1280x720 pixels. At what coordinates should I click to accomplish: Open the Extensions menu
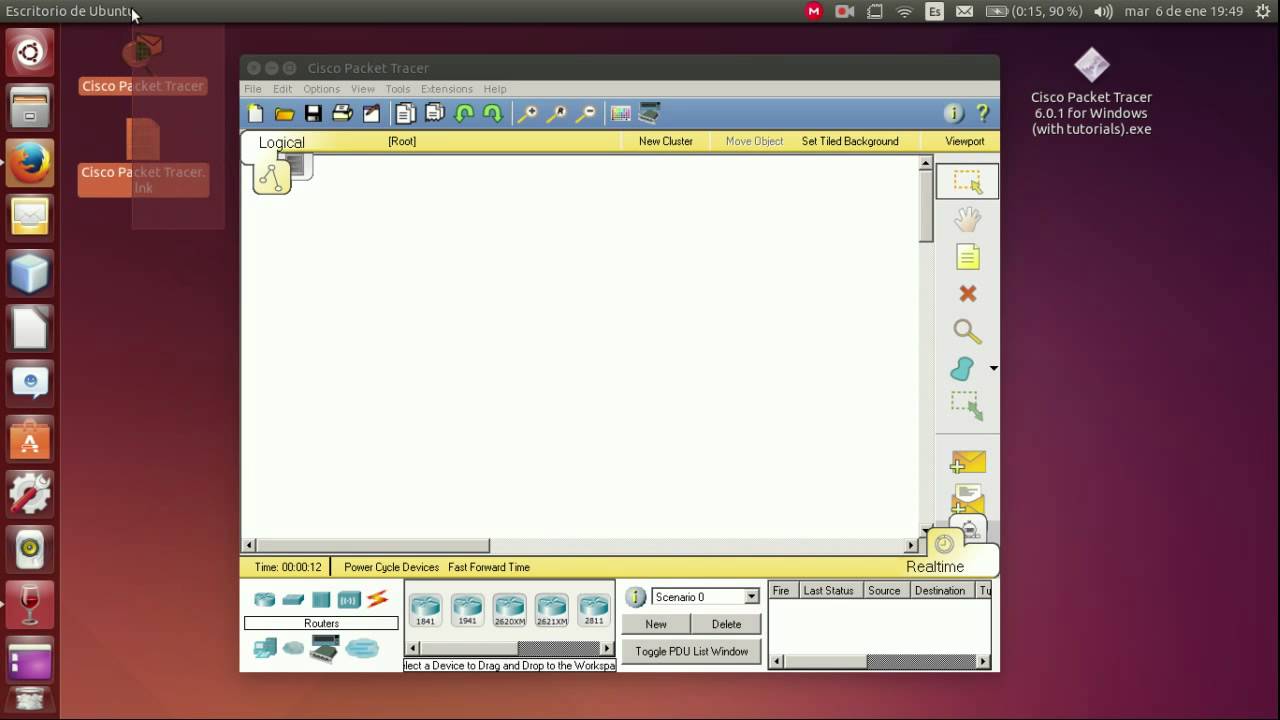pos(447,89)
